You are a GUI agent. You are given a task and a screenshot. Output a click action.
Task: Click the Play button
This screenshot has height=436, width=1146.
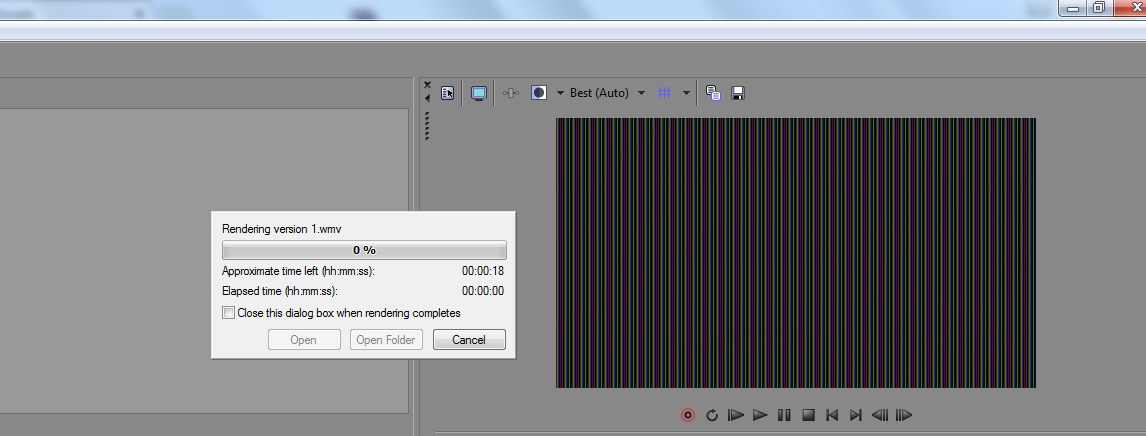(760, 415)
